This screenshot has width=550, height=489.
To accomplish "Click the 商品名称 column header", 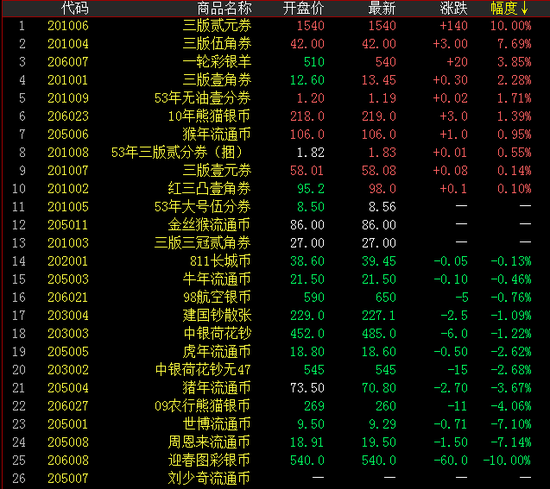I will (224, 8).
